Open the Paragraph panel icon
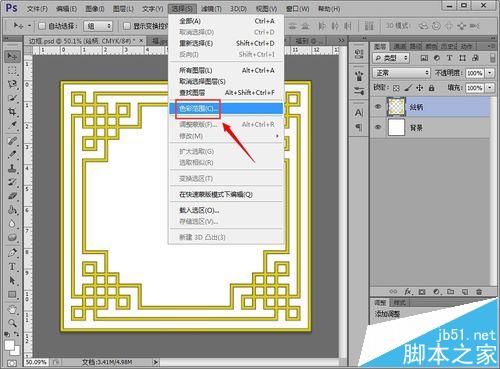 pos(359,127)
